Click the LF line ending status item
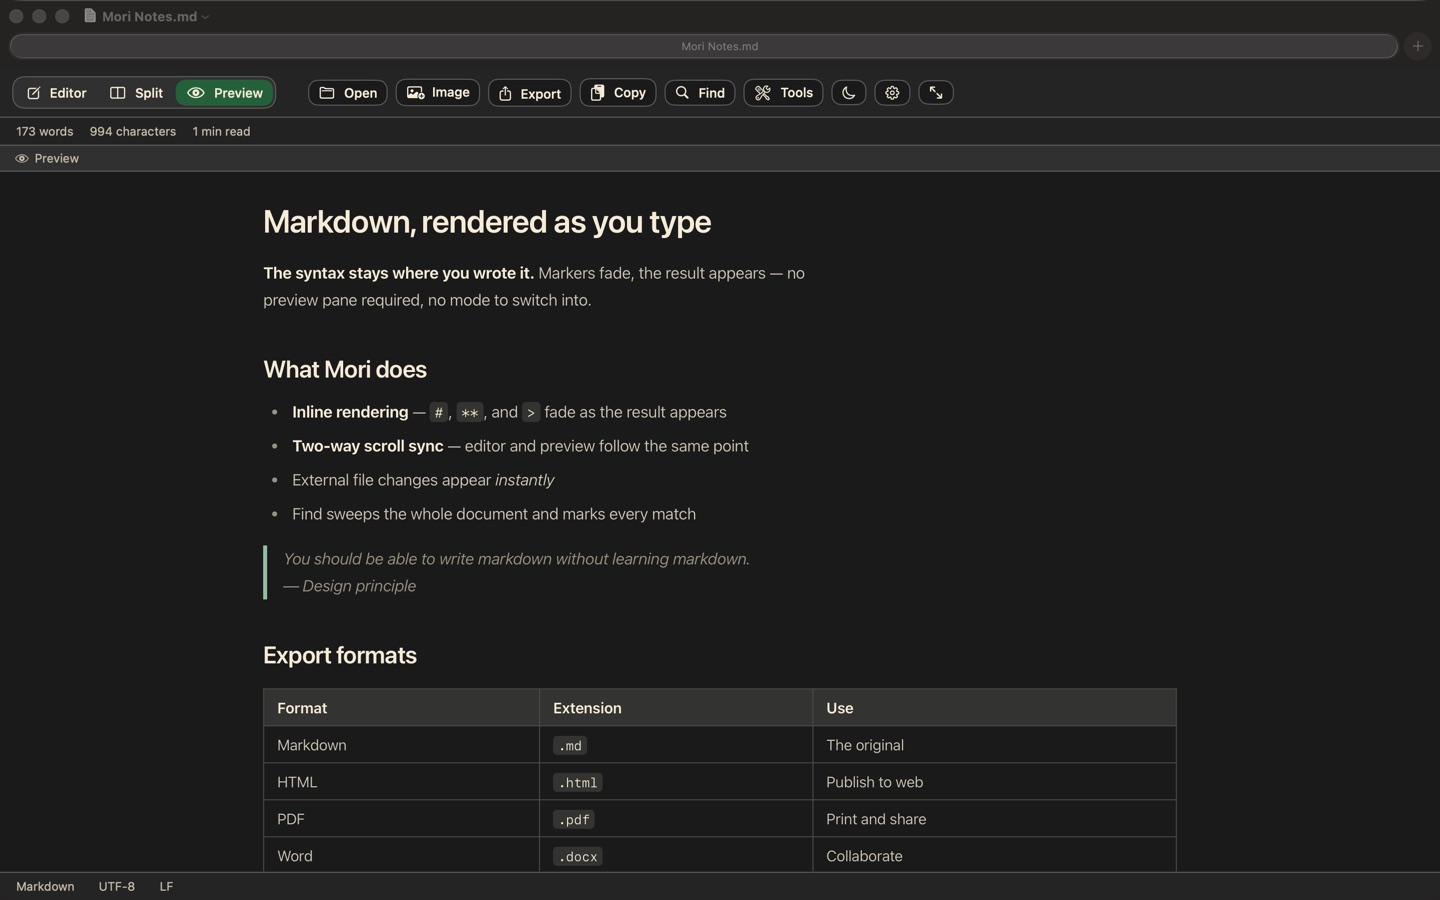This screenshot has width=1440, height=900. 166,887
